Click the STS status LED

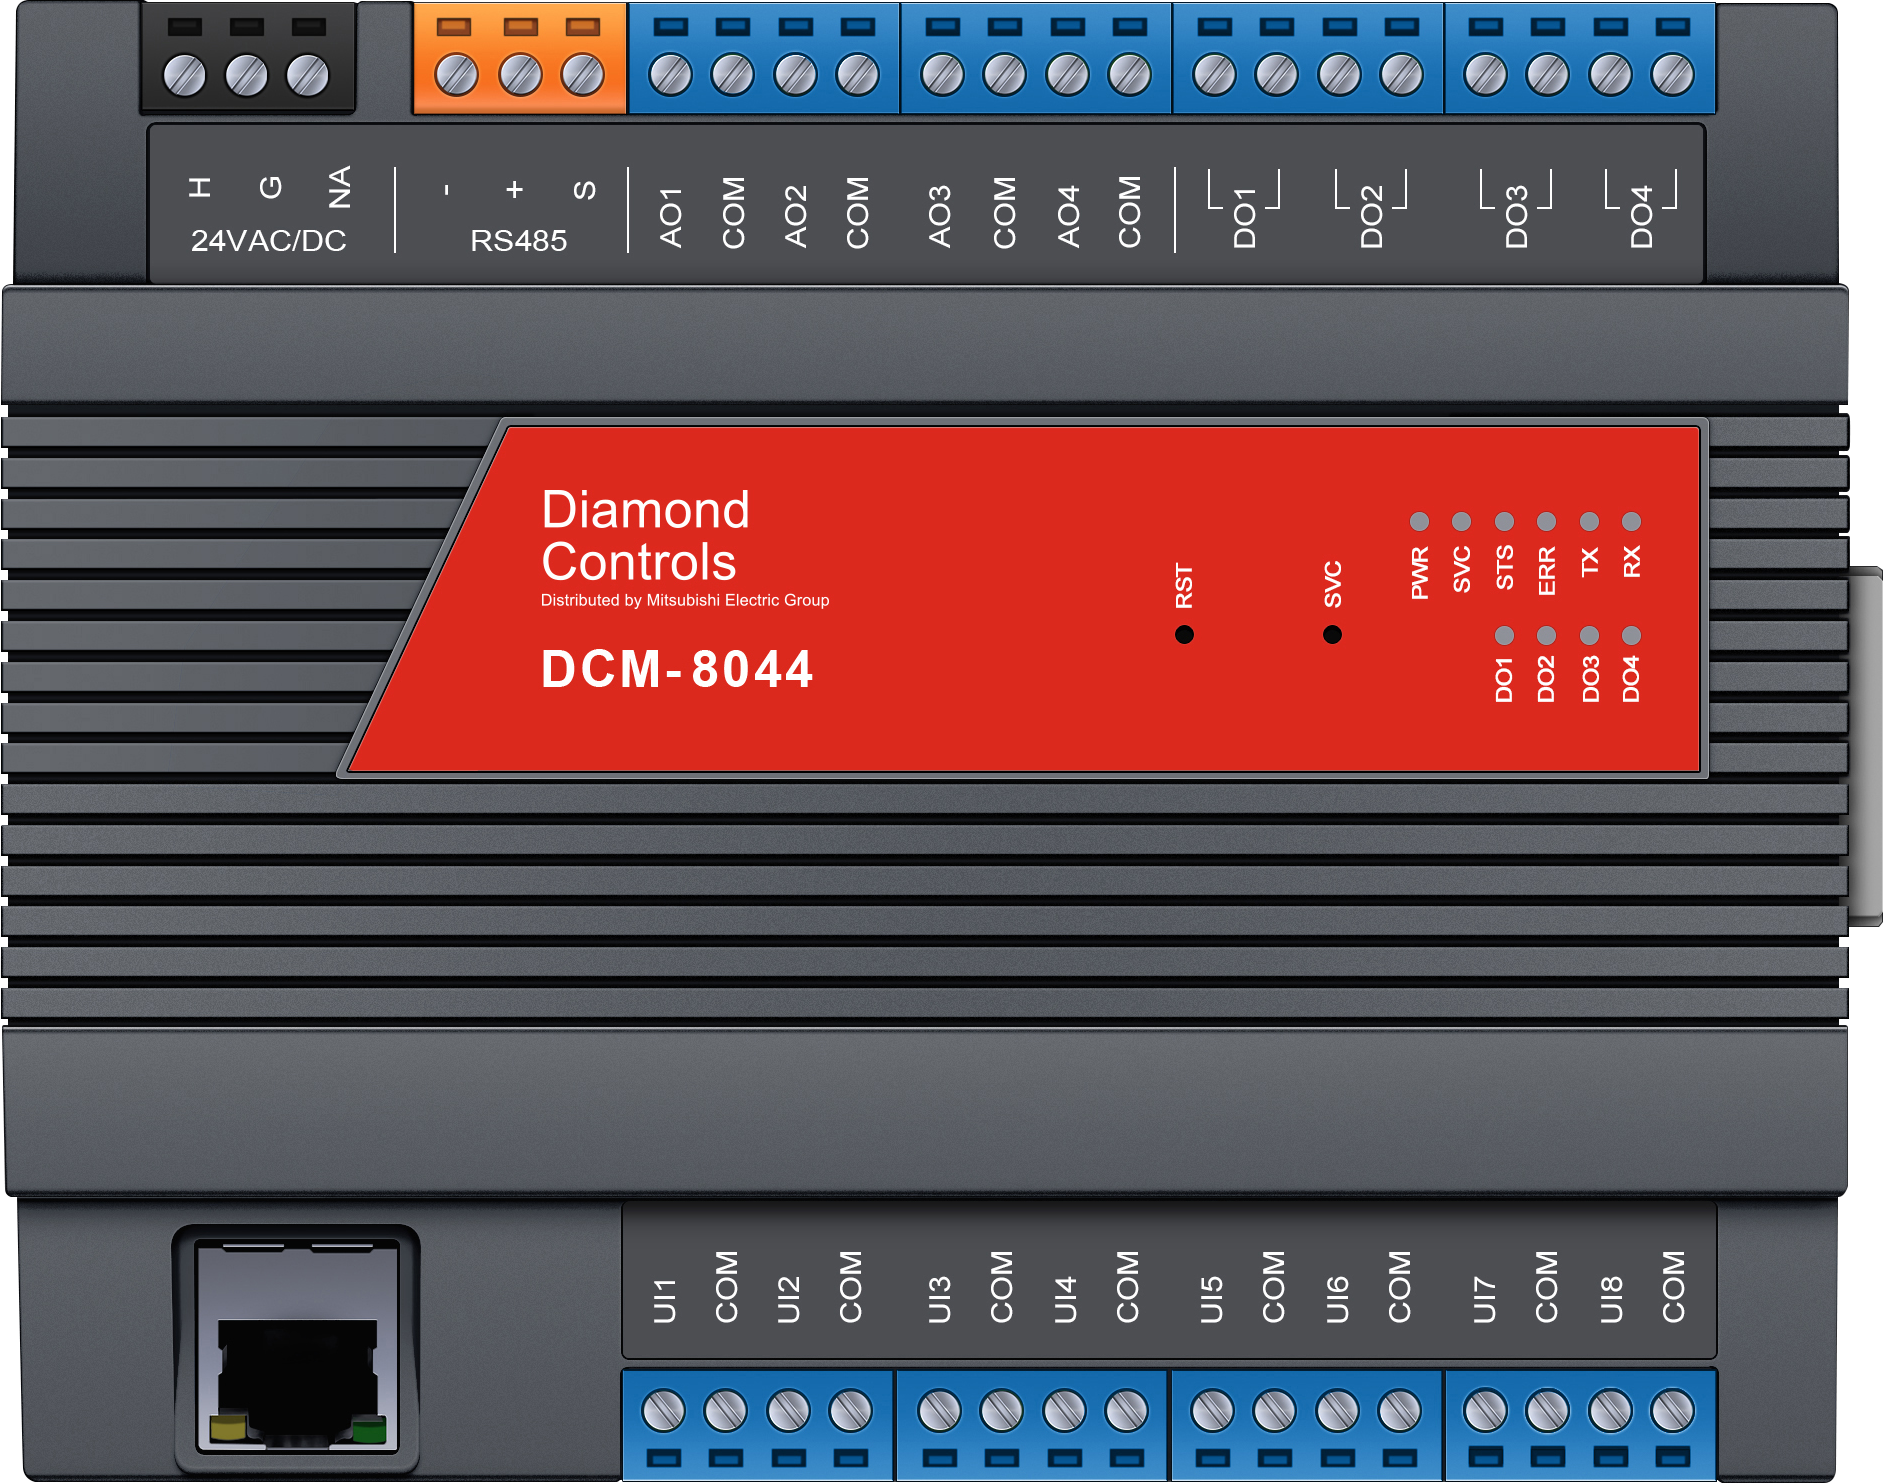1503,521
